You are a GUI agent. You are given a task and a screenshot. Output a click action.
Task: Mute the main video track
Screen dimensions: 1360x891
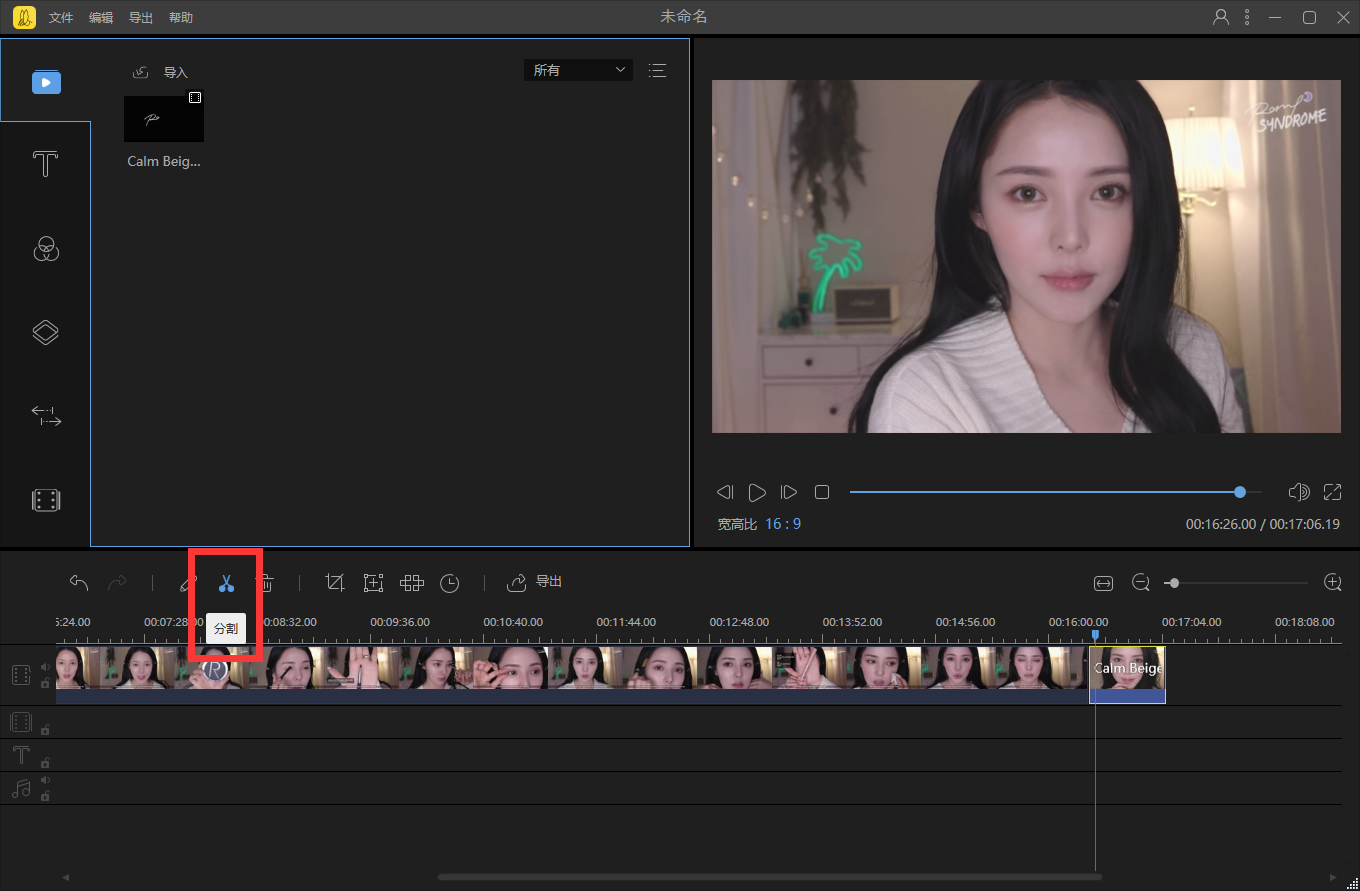coord(45,667)
